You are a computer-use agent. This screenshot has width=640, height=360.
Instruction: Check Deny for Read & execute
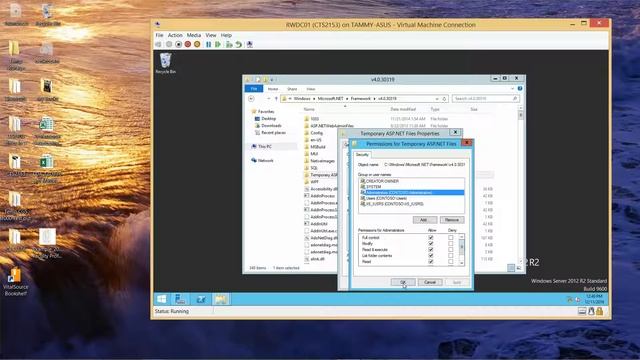click(451, 250)
